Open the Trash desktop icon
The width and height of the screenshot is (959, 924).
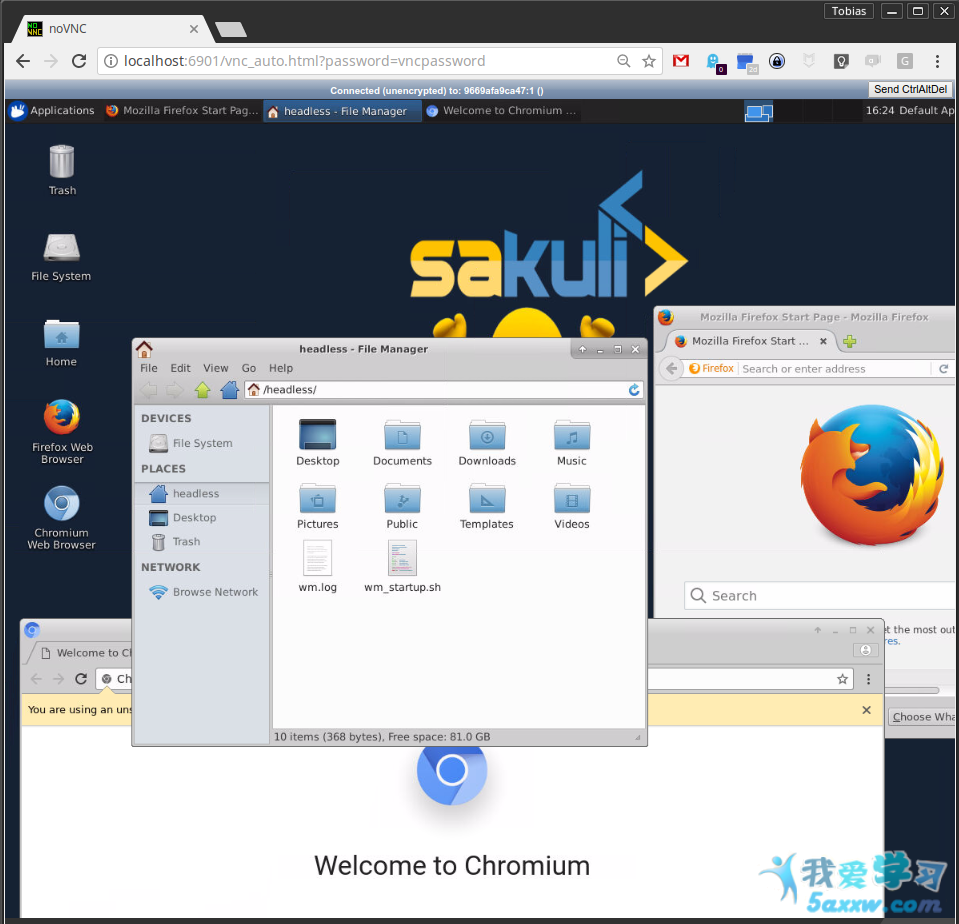click(x=62, y=169)
